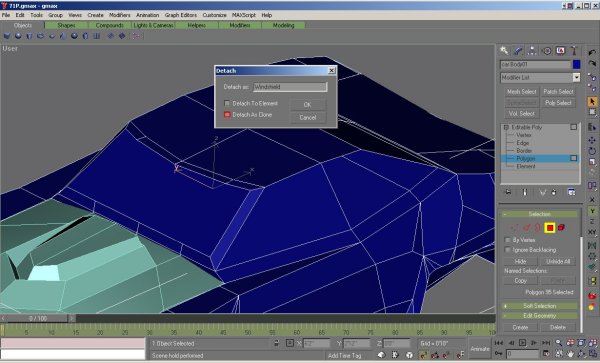Viewport: 600px width, 363px height.
Task: Select the Box primitive icon in Objects toolbar
Action: pos(7,36)
